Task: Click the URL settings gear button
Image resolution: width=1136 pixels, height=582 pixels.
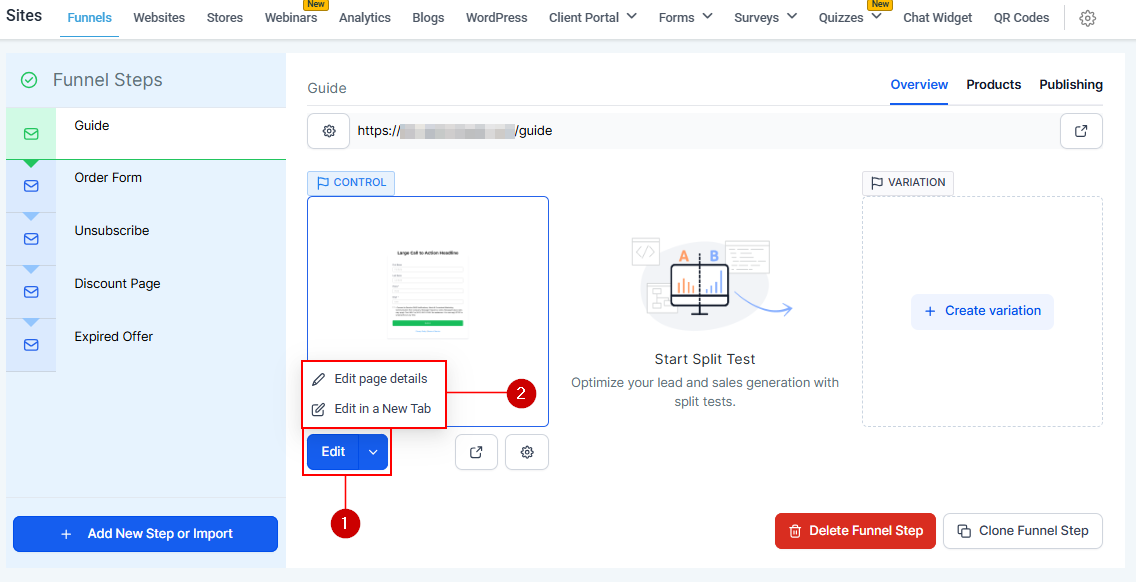Action: pyautogui.click(x=329, y=131)
